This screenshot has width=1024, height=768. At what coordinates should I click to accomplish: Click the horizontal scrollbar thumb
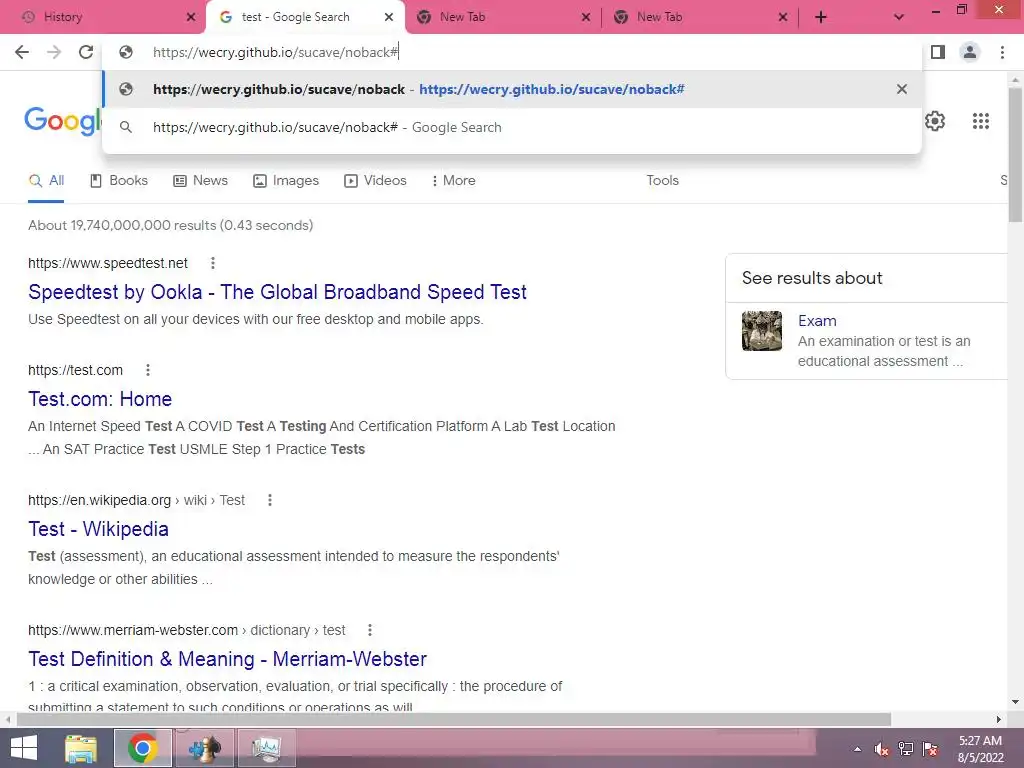point(454,719)
